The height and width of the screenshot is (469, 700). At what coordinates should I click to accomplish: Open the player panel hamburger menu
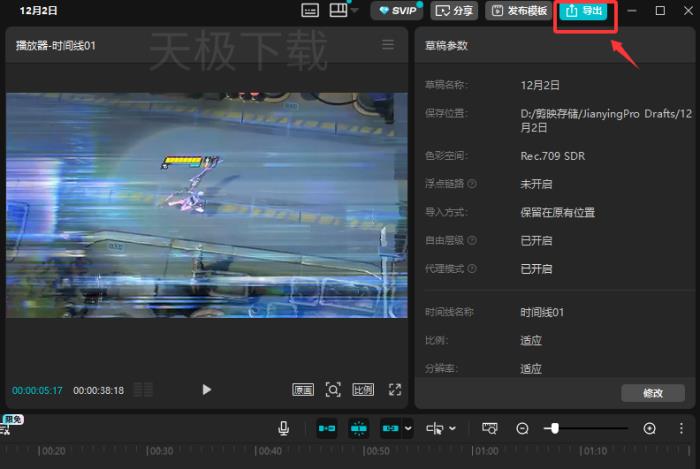pos(388,45)
